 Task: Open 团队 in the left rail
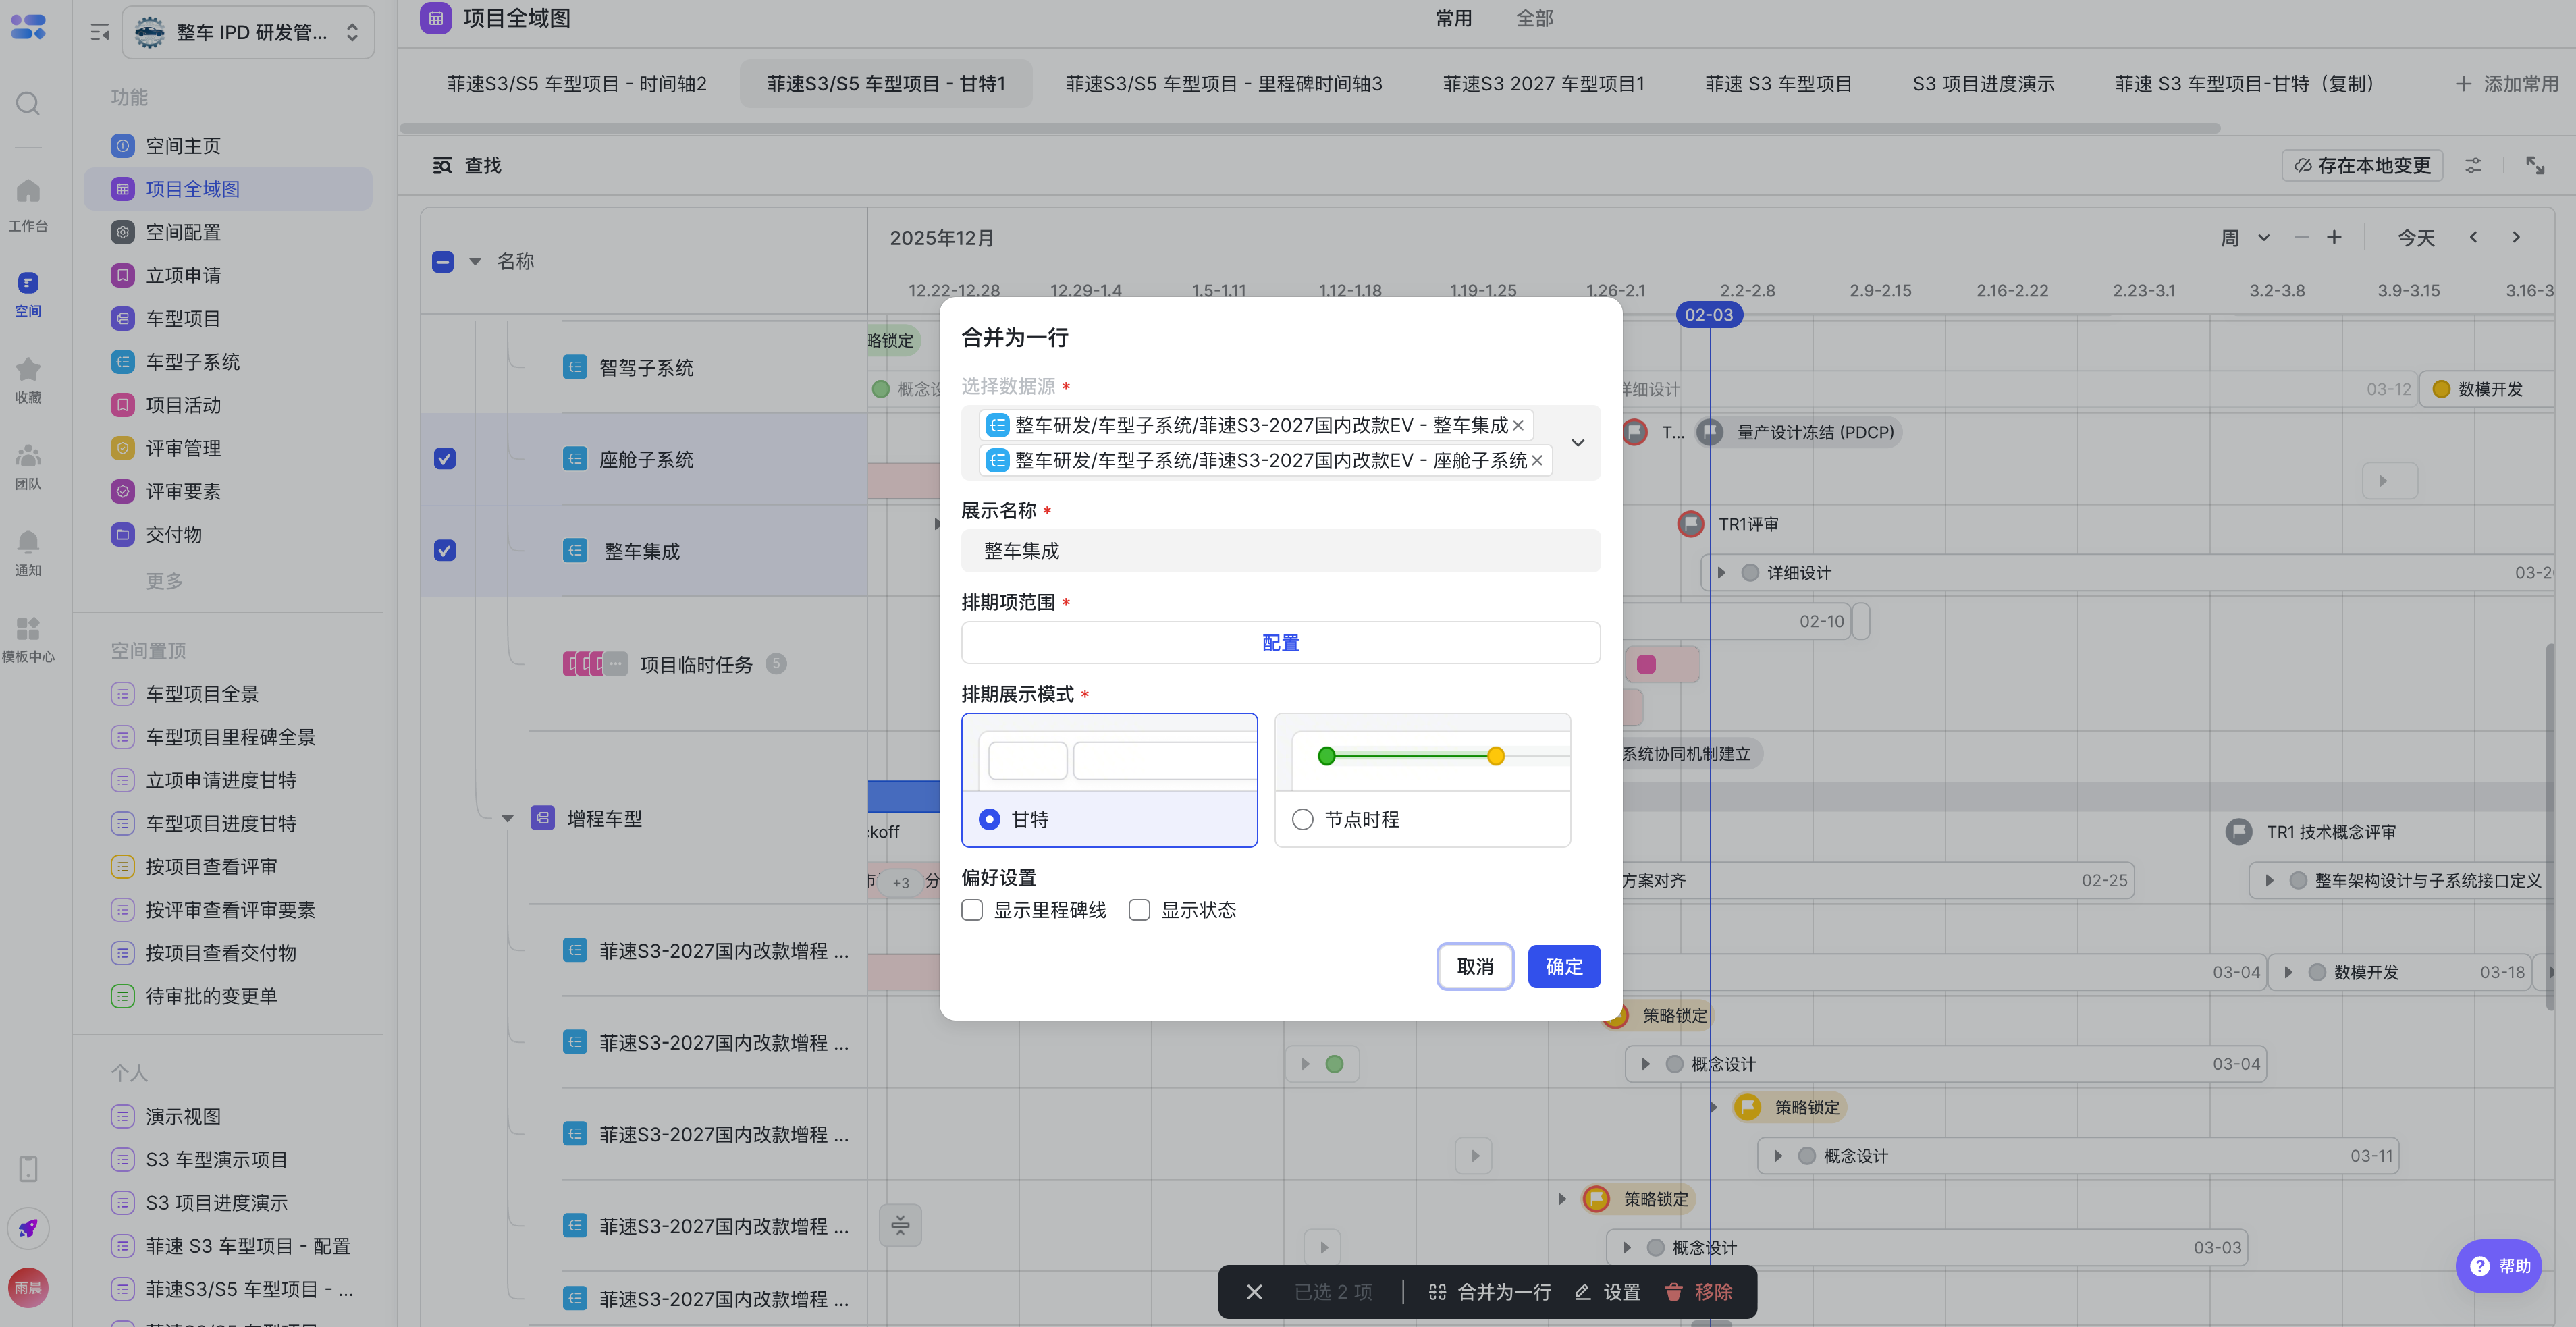point(28,466)
